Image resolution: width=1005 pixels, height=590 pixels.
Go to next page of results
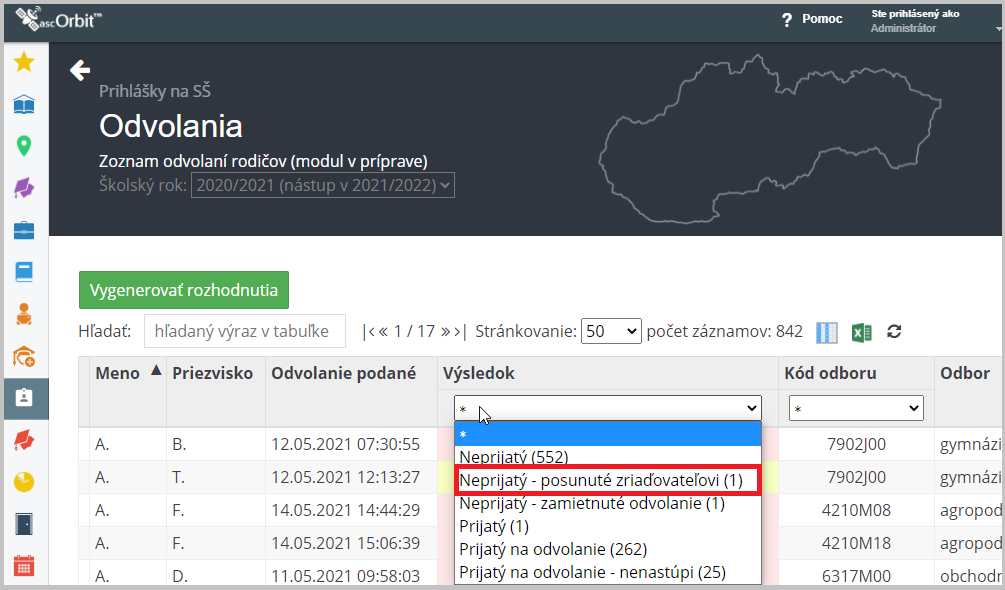coord(445,331)
